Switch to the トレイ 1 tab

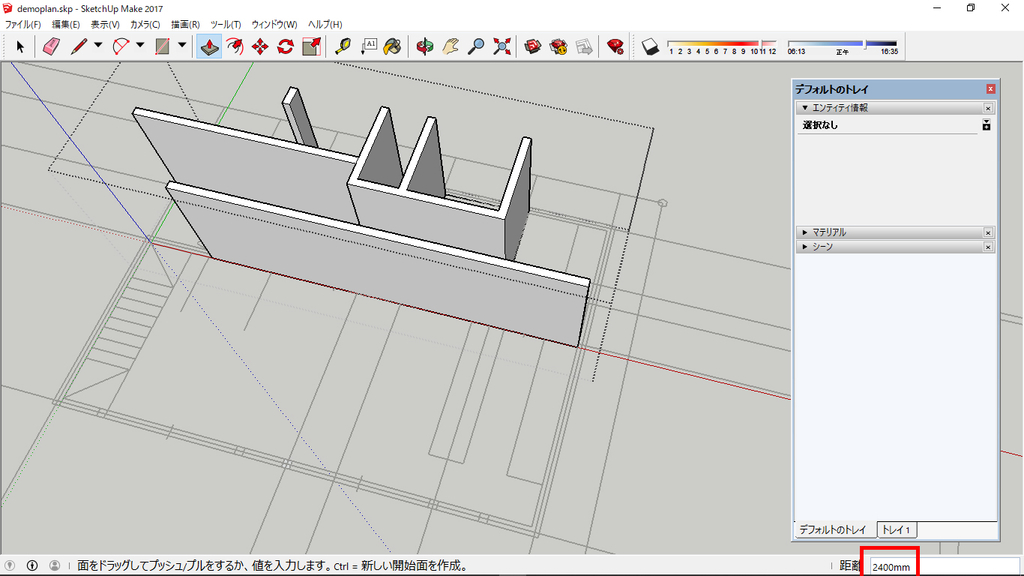[x=896, y=530]
